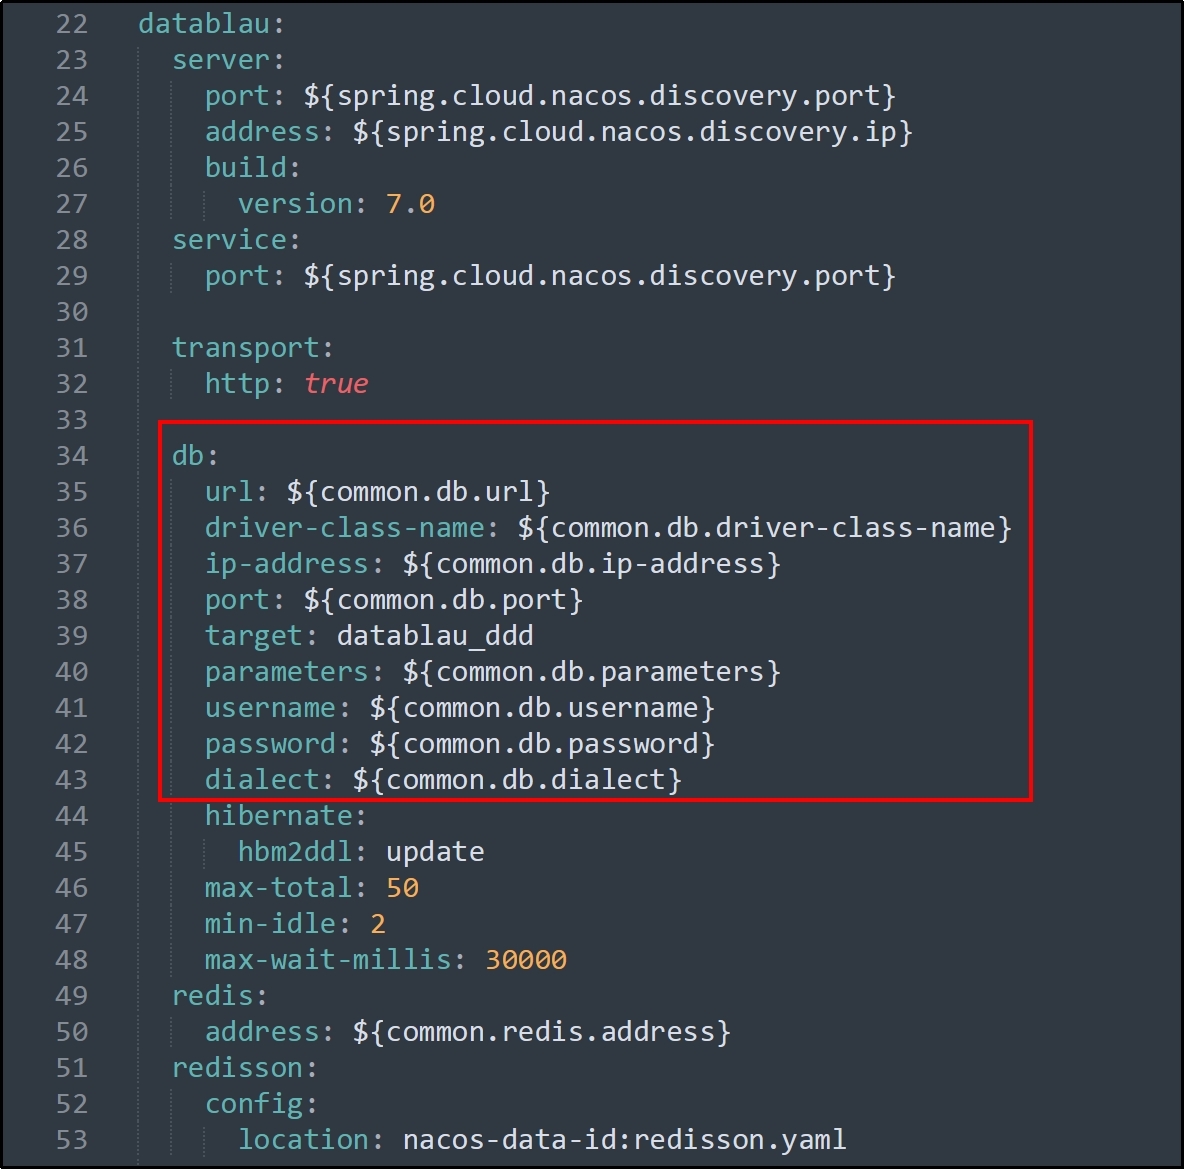The image size is (1185, 1169).
Task: Click '${common.db.ip-address}' value
Action: (x=591, y=564)
